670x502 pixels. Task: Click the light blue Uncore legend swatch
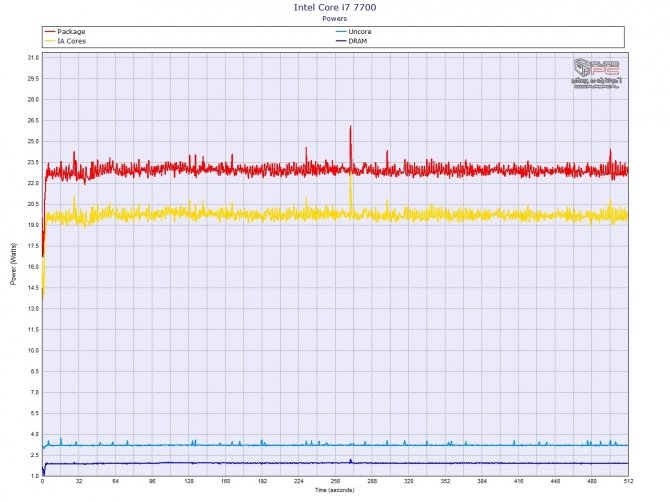(x=341, y=32)
